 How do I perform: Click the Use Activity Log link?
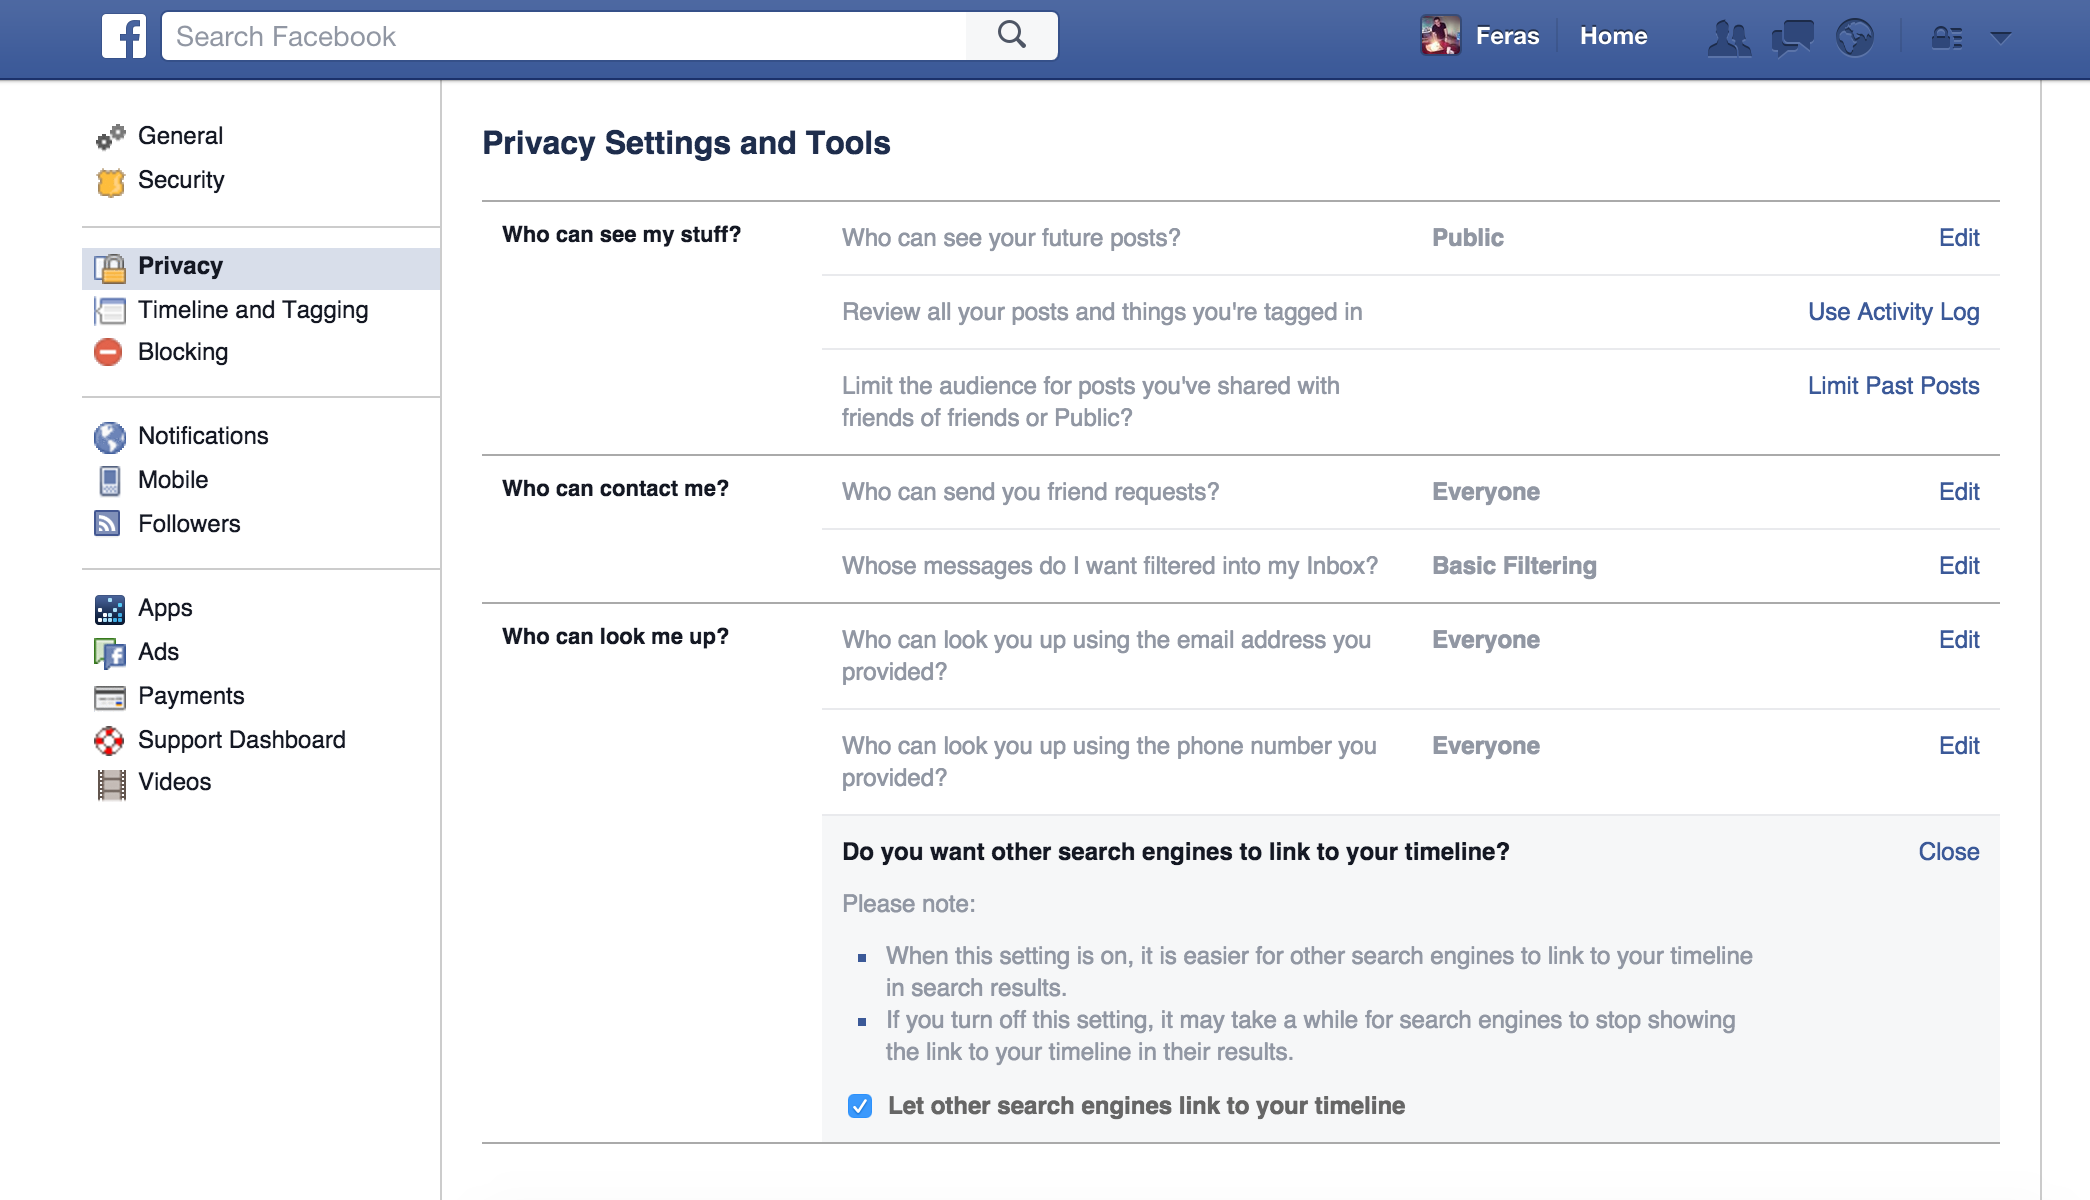coord(1892,312)
